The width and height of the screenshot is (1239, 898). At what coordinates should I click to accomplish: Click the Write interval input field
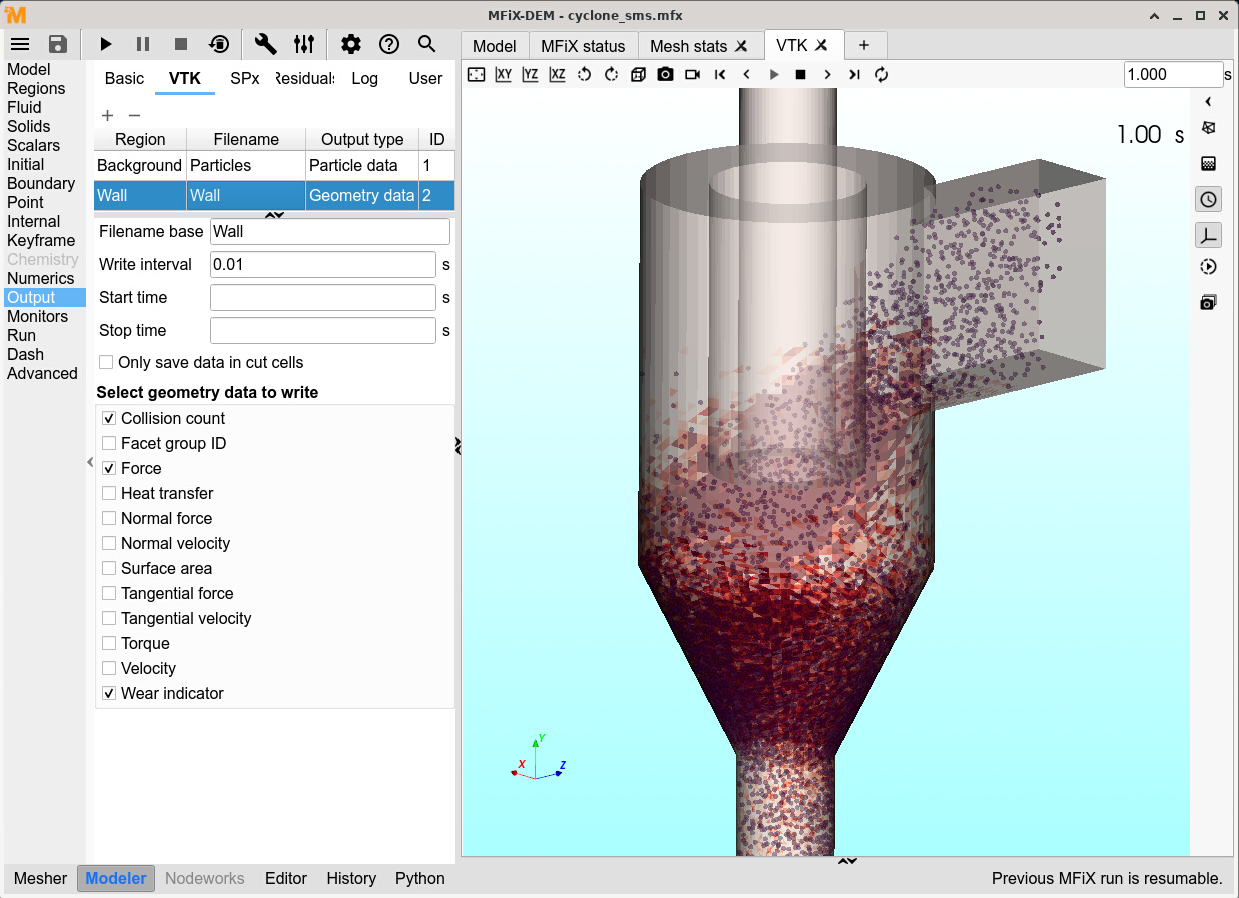(322, 264)
